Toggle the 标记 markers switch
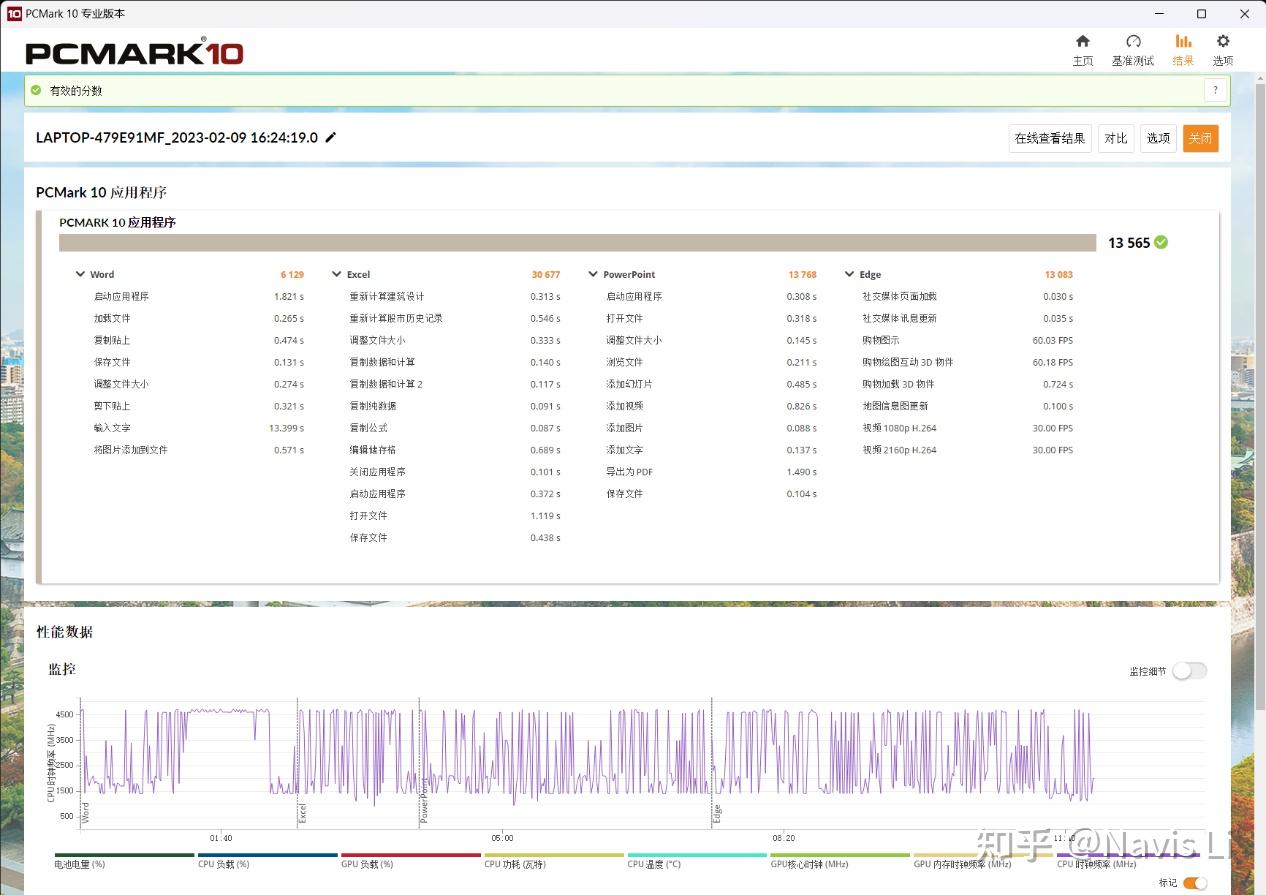1266x895 pixels. [1195, 883]
